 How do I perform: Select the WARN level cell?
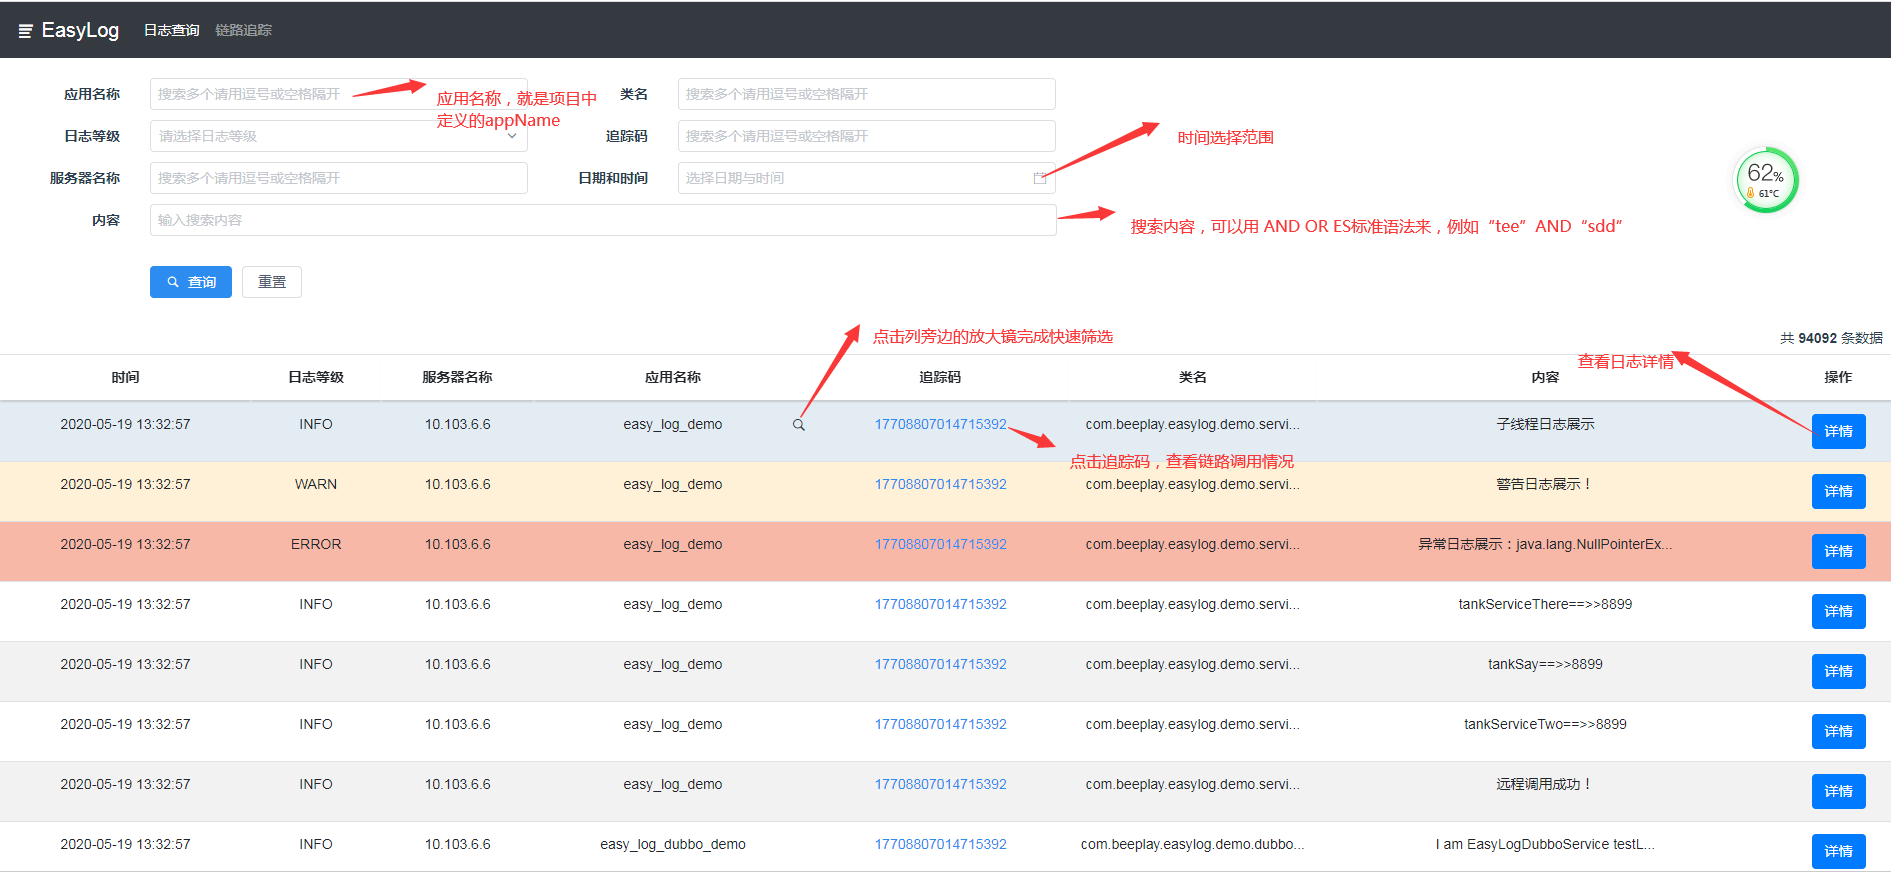coord(316,484)
